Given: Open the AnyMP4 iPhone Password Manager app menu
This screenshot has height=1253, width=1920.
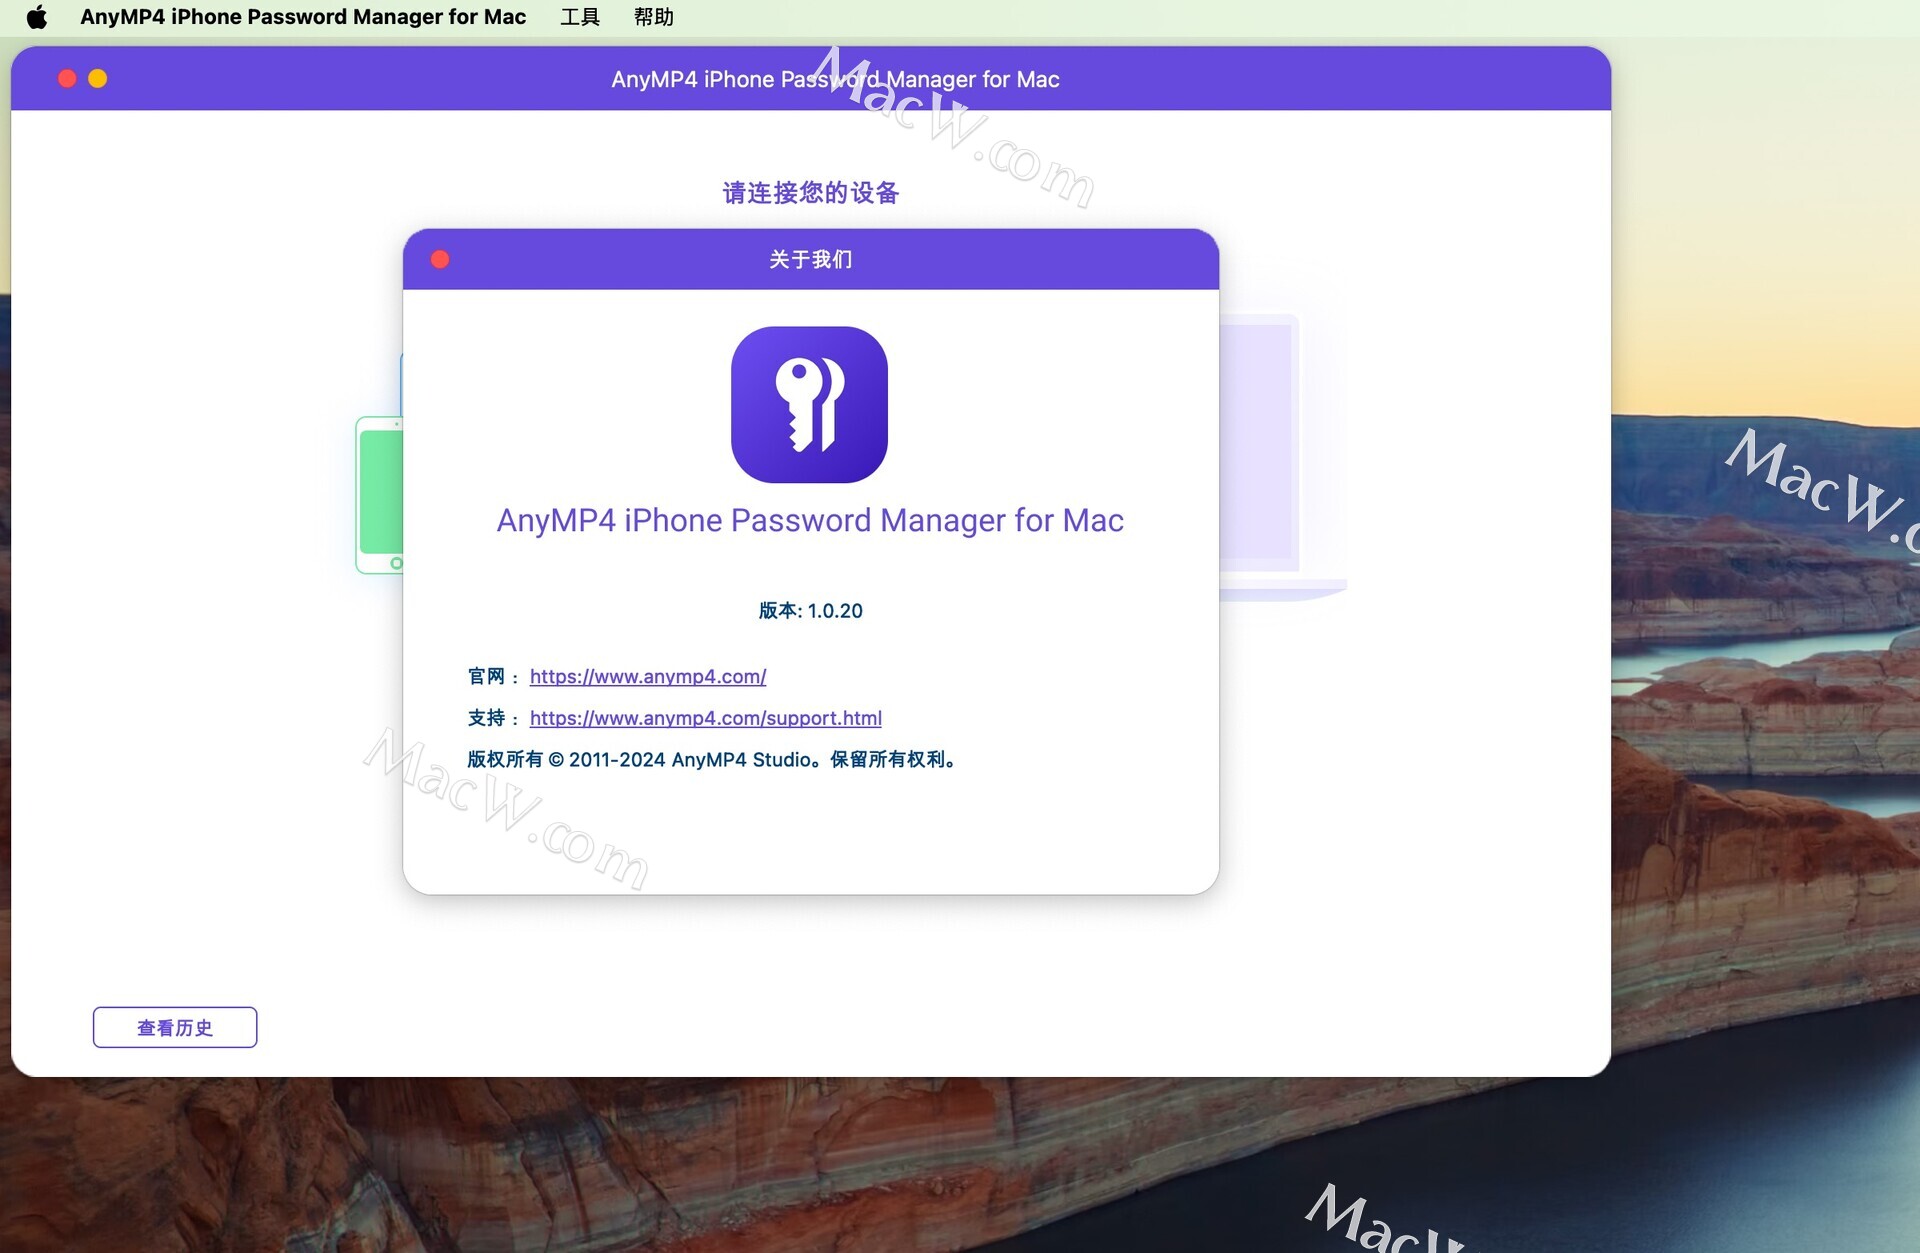Looking at the screenshot, I should [303, 17].
